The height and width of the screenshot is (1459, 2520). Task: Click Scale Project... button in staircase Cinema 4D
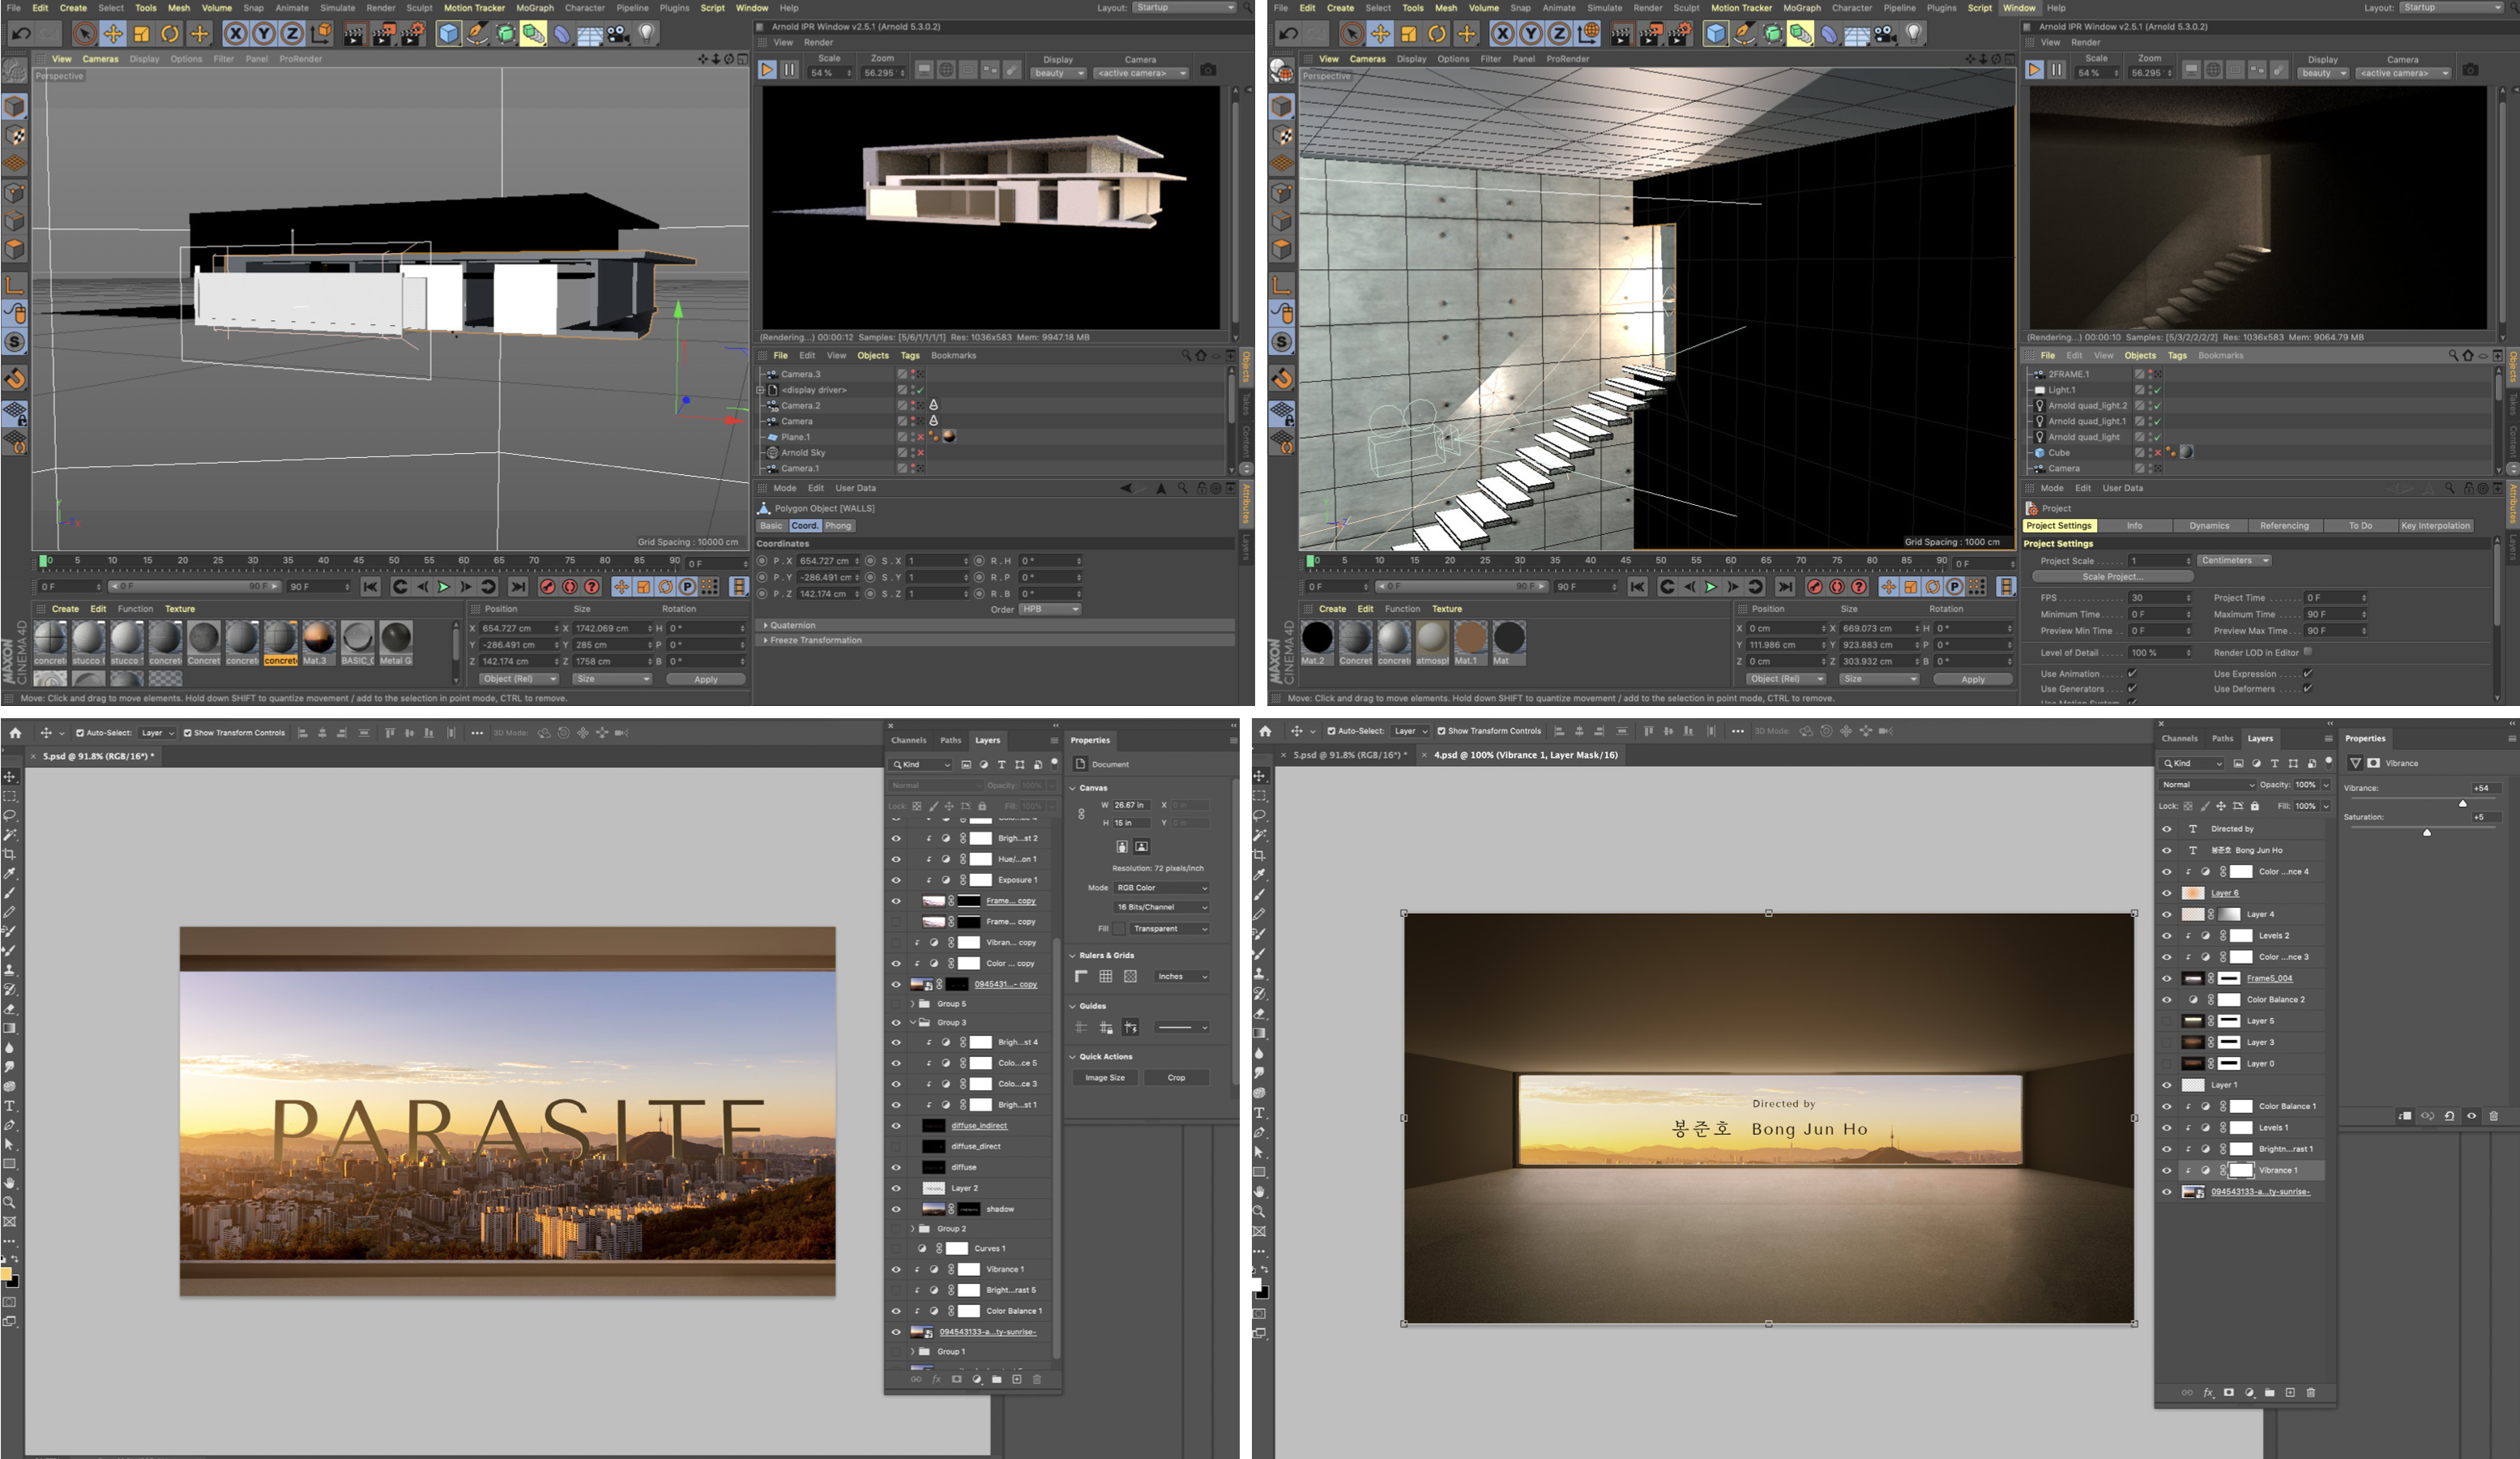tap(2112, 577)
